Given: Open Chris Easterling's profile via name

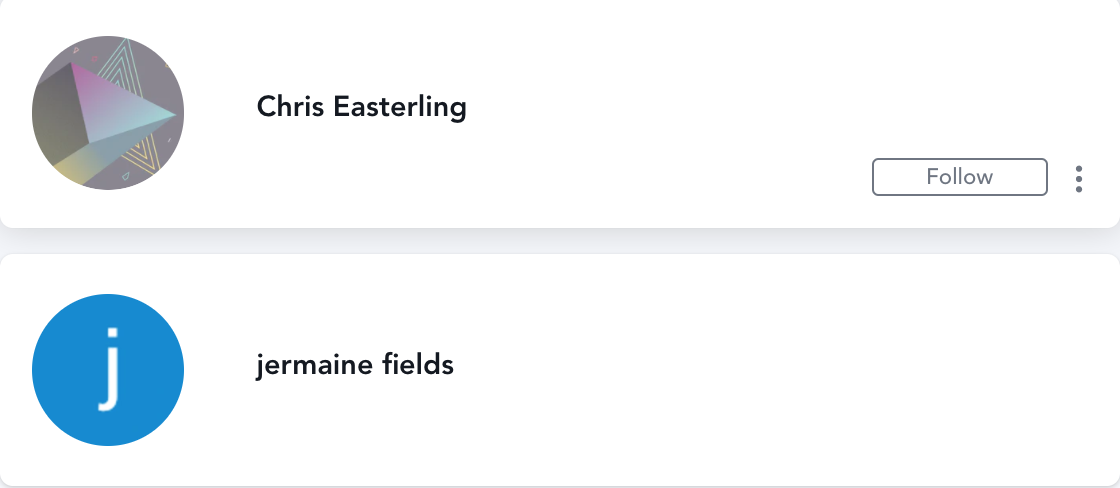Looking at the screenshot, I should coord(361,107).
